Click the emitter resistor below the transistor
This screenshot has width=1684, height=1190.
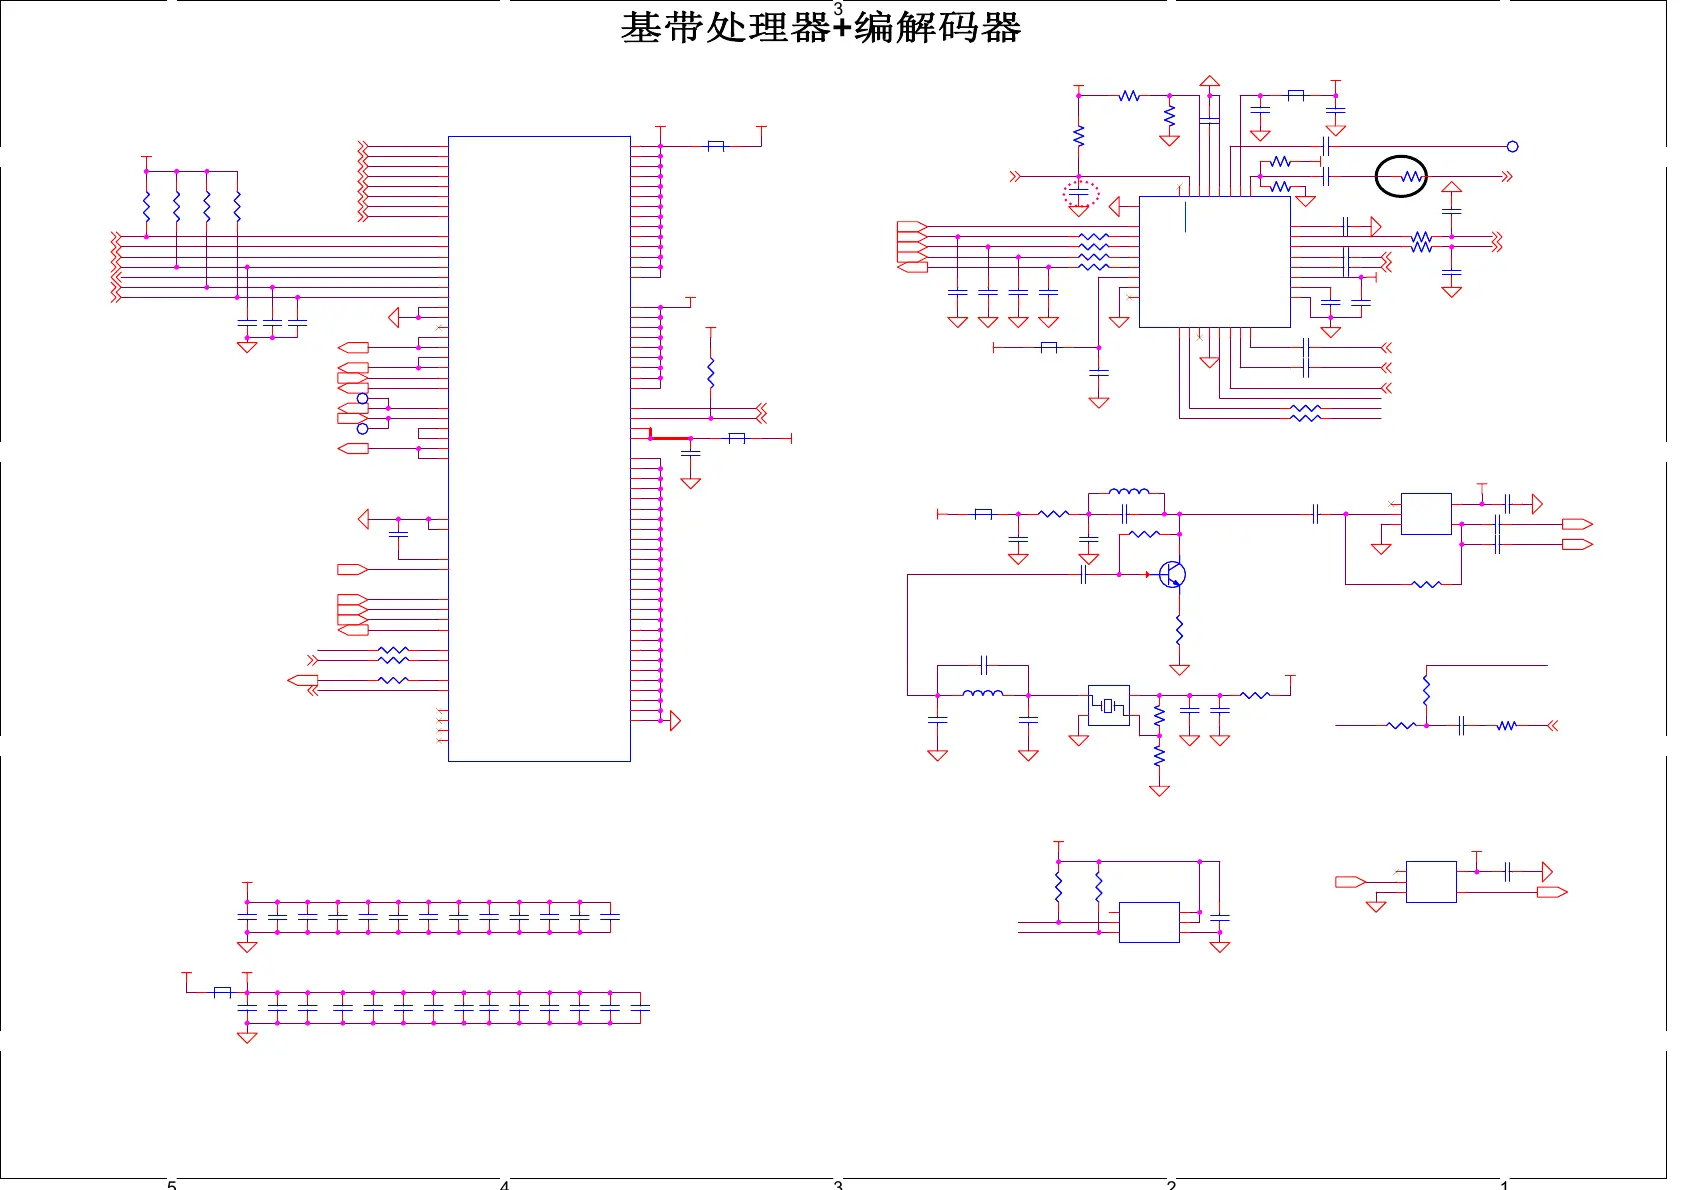point(1179,630)
